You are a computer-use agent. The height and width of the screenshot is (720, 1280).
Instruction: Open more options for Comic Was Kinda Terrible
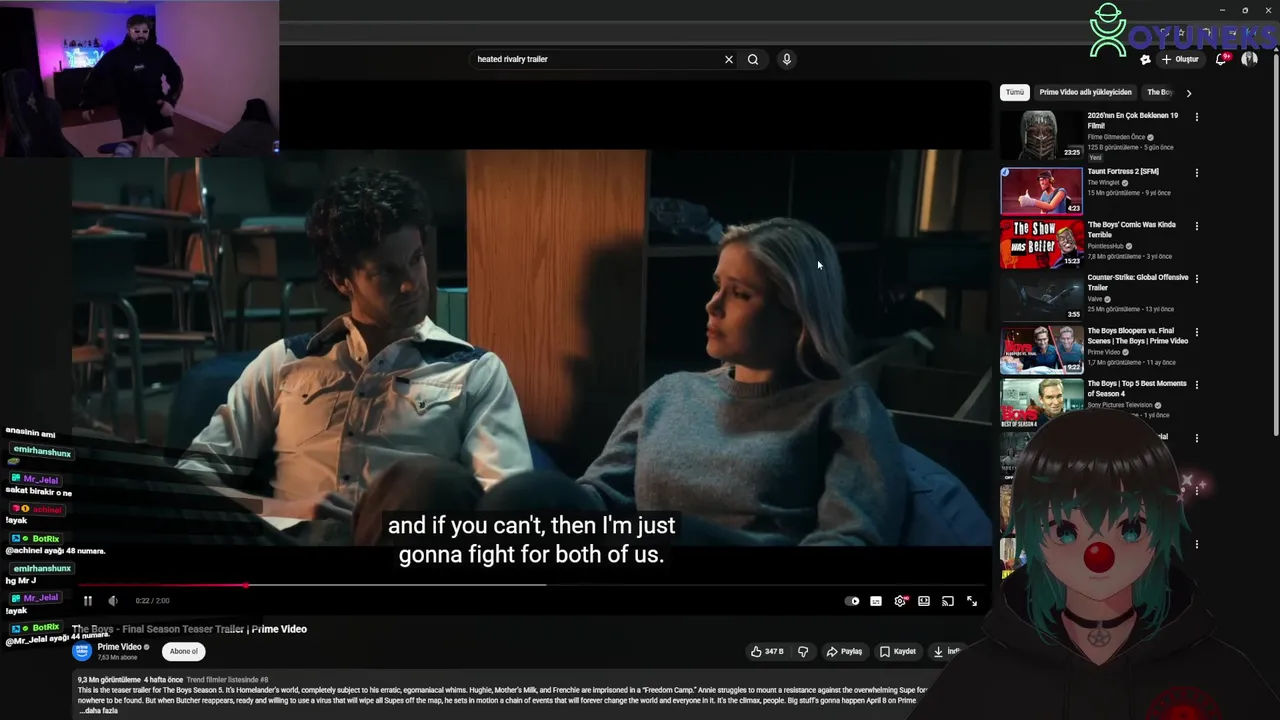pyautogui.click(x=1196, y=226)
